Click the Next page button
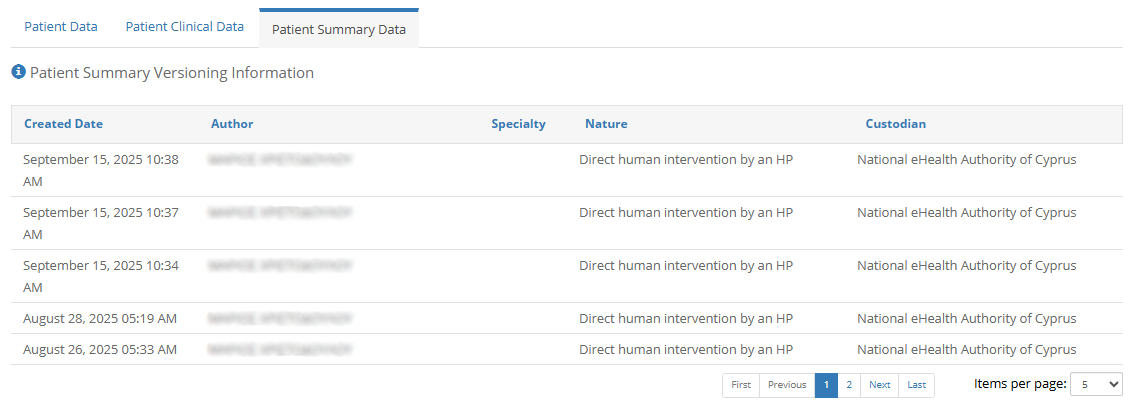This screenshot has height=404, width=1132. coord(879,385)
